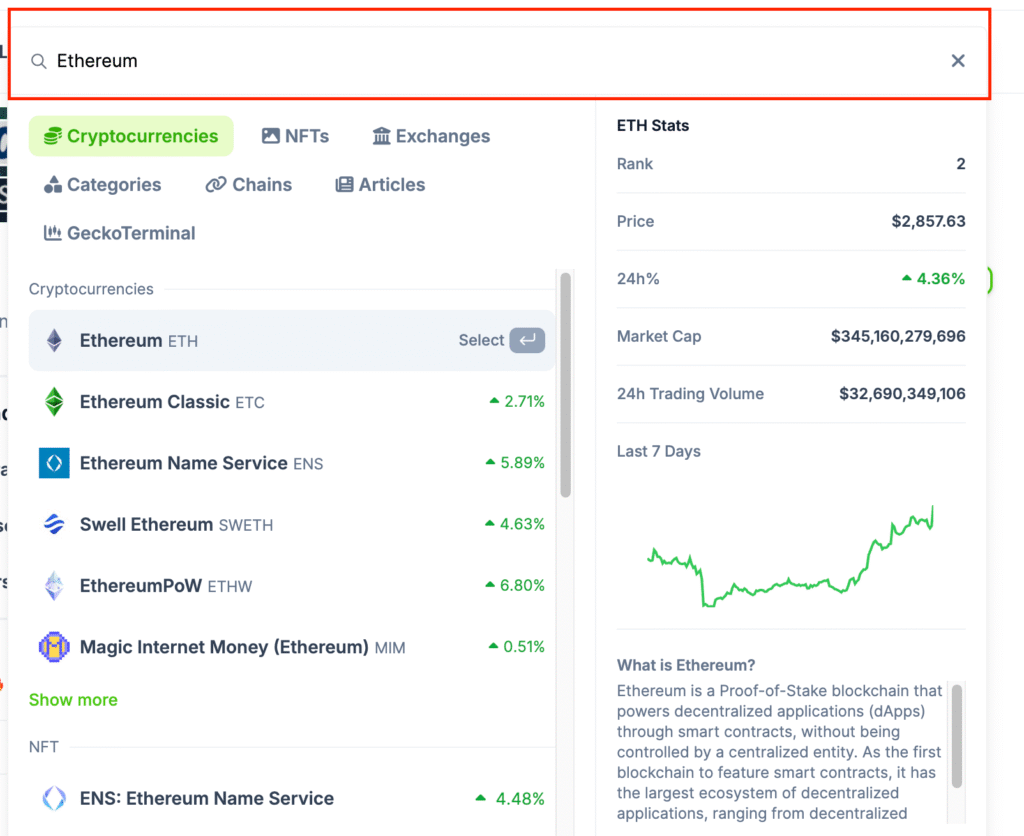Click the Rank value 2

point(961,164)
